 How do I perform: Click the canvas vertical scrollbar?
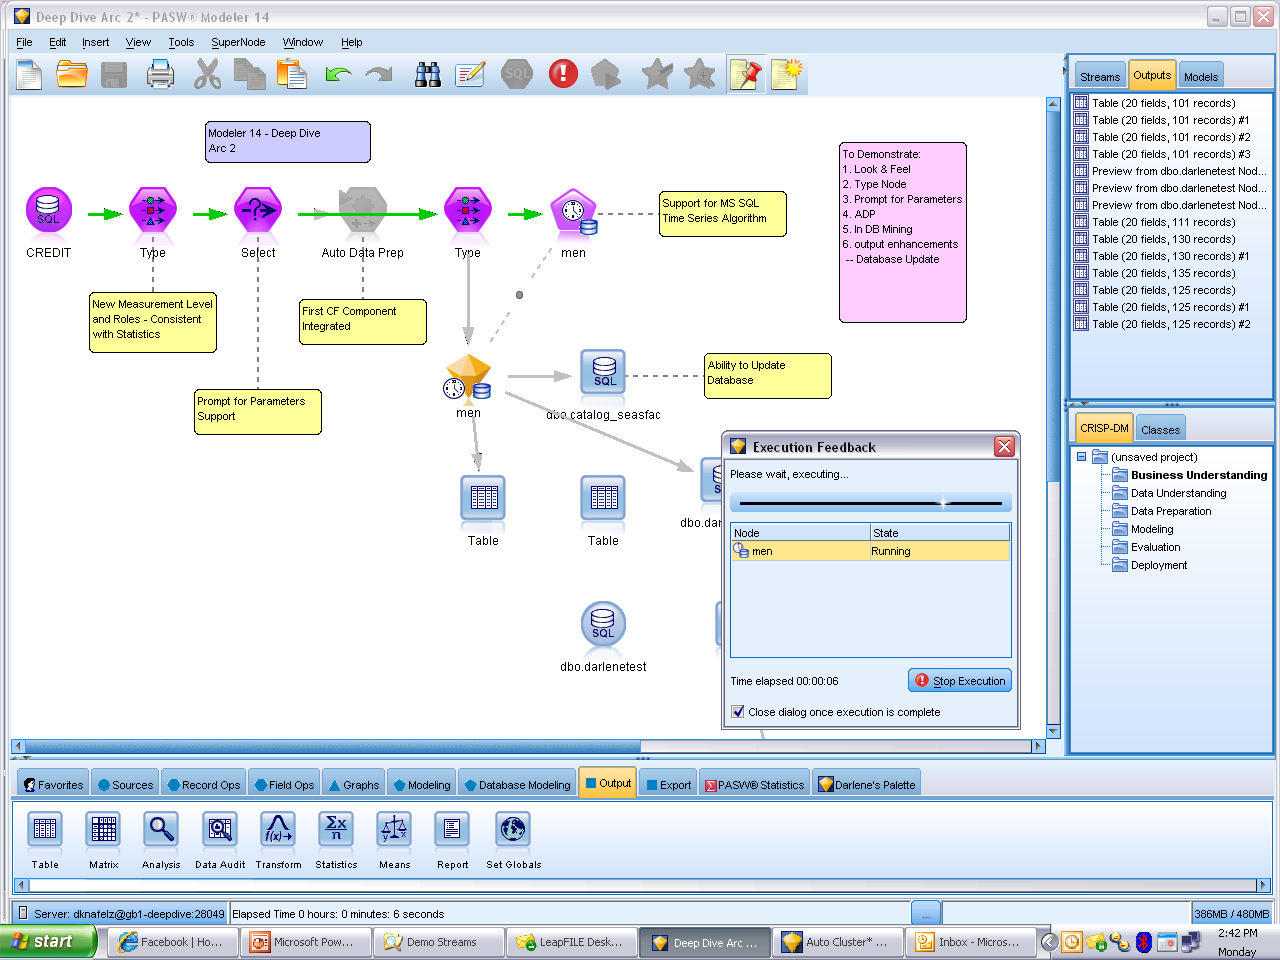(x=1052, y=418)
